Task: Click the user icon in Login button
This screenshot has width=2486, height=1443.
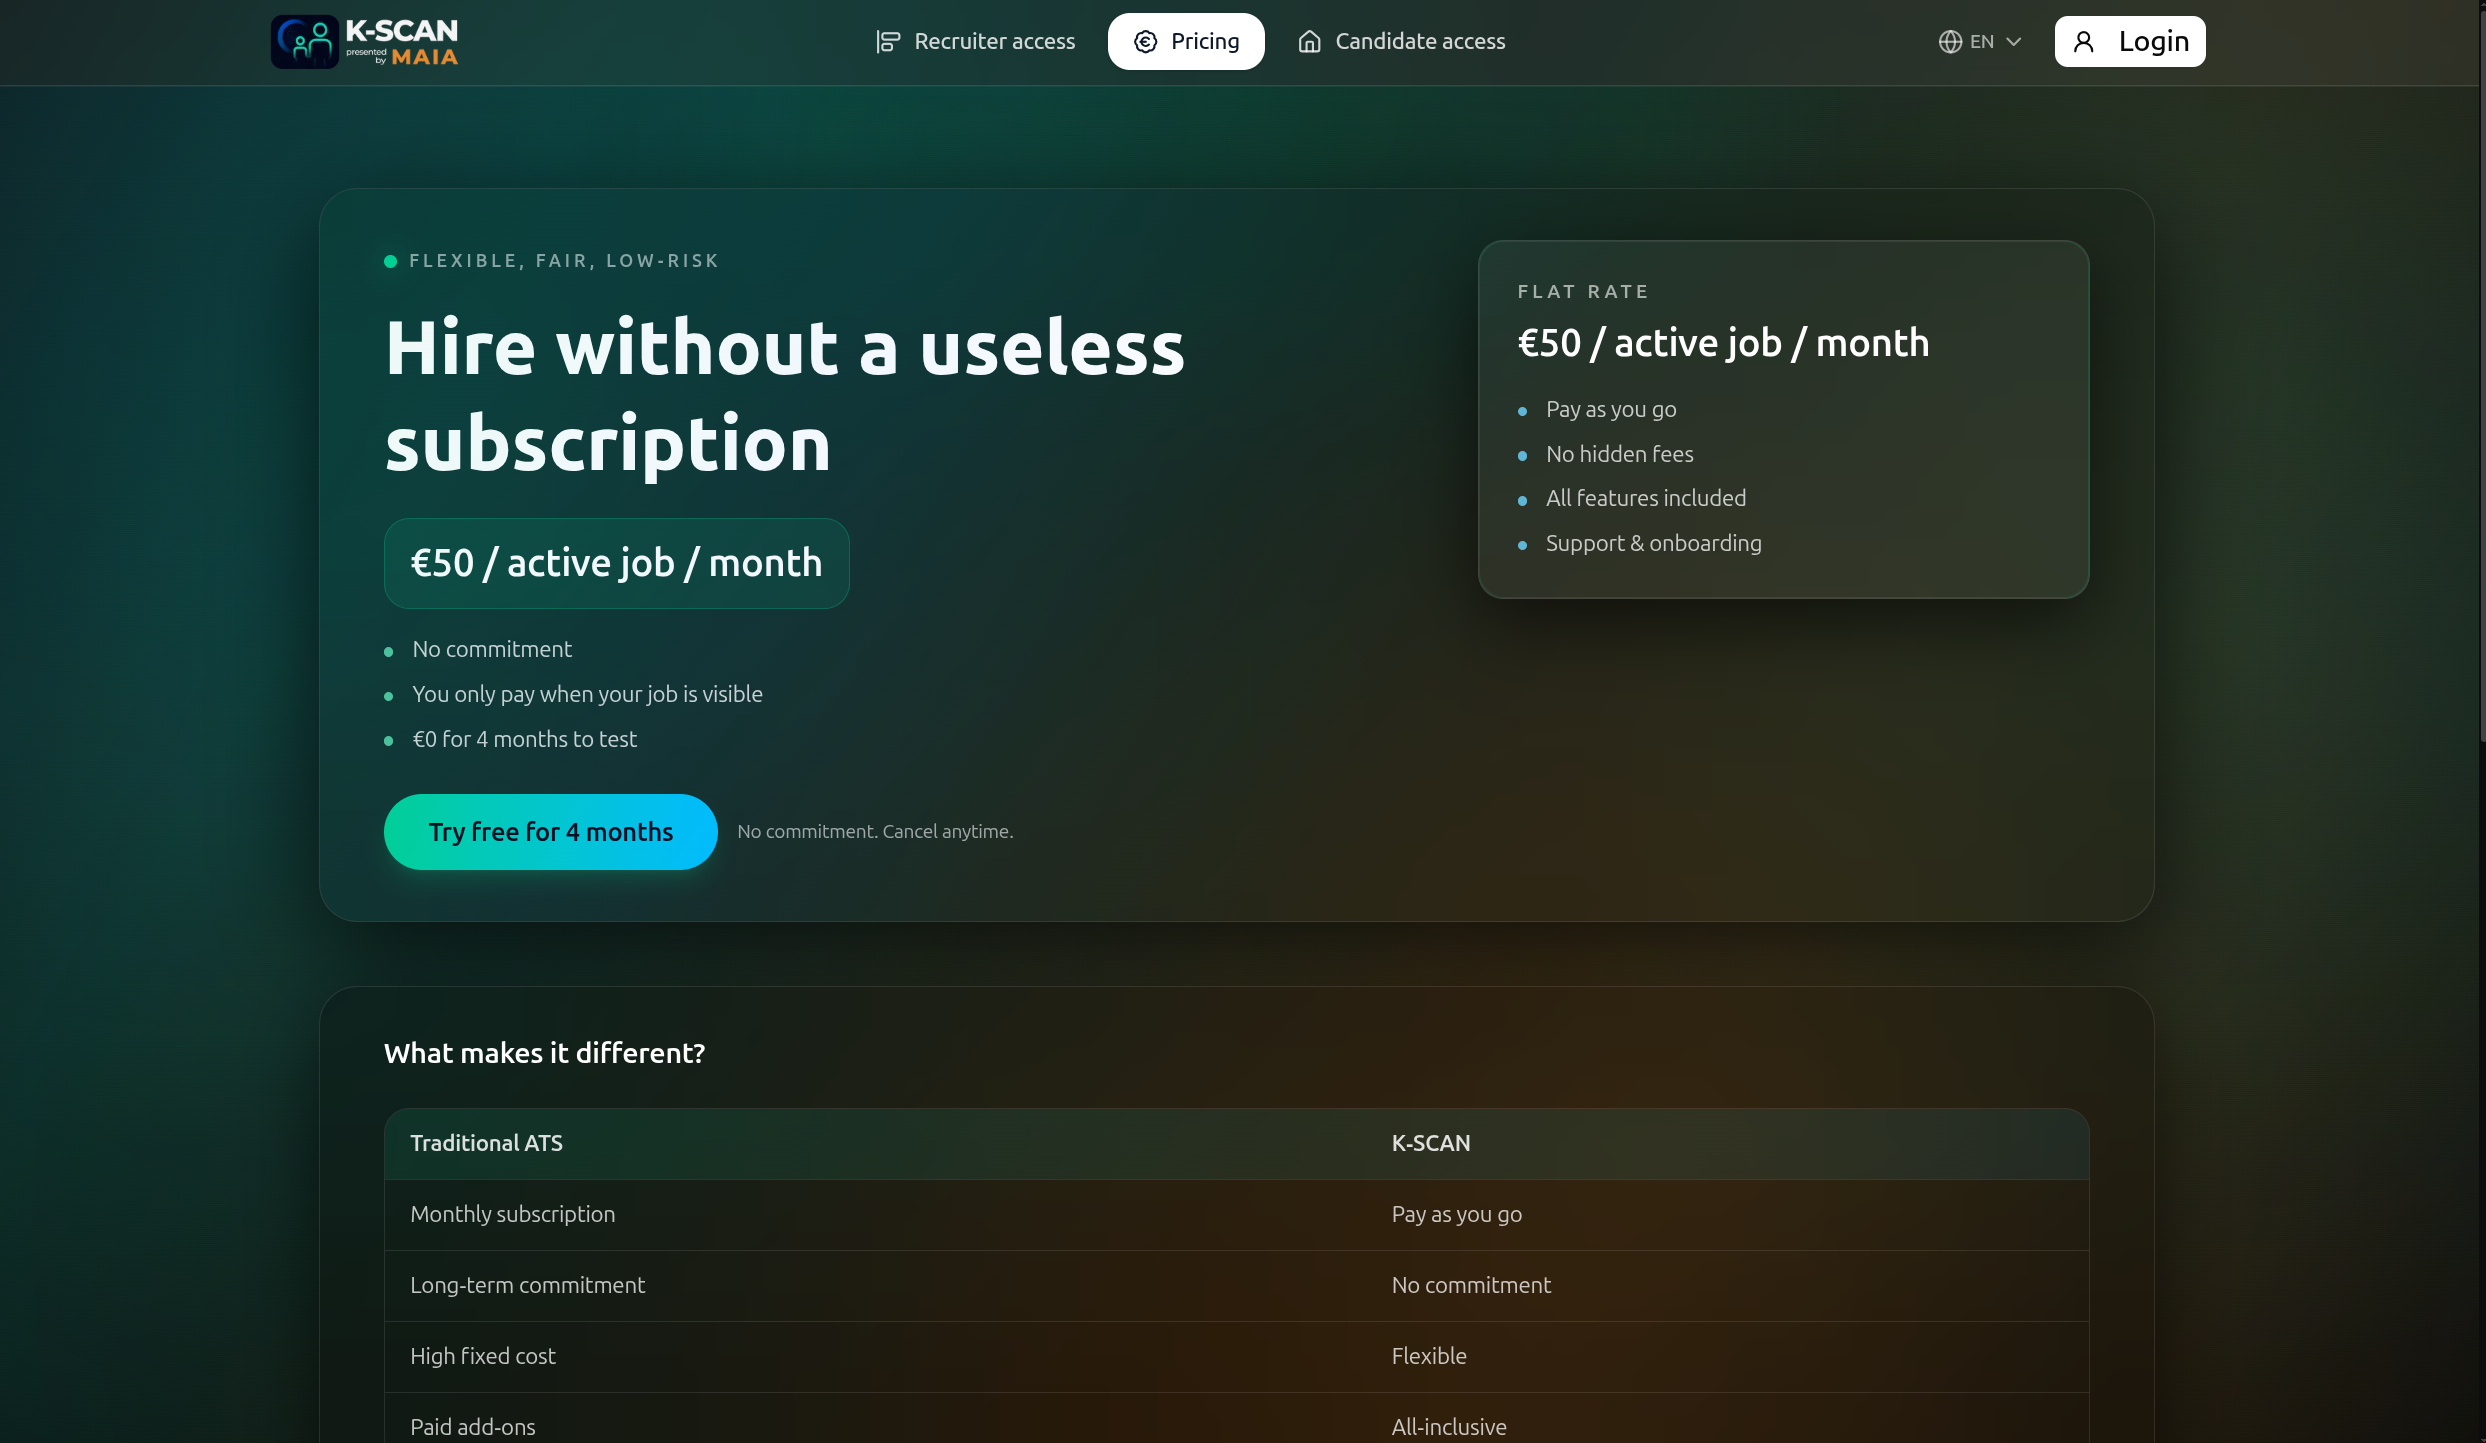Action: pos(2084,42)
